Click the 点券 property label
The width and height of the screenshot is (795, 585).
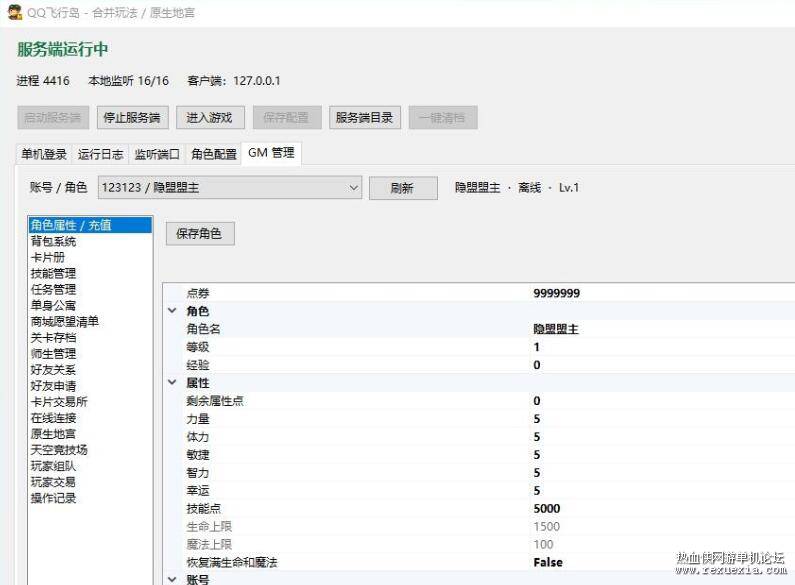pos(198,293)
